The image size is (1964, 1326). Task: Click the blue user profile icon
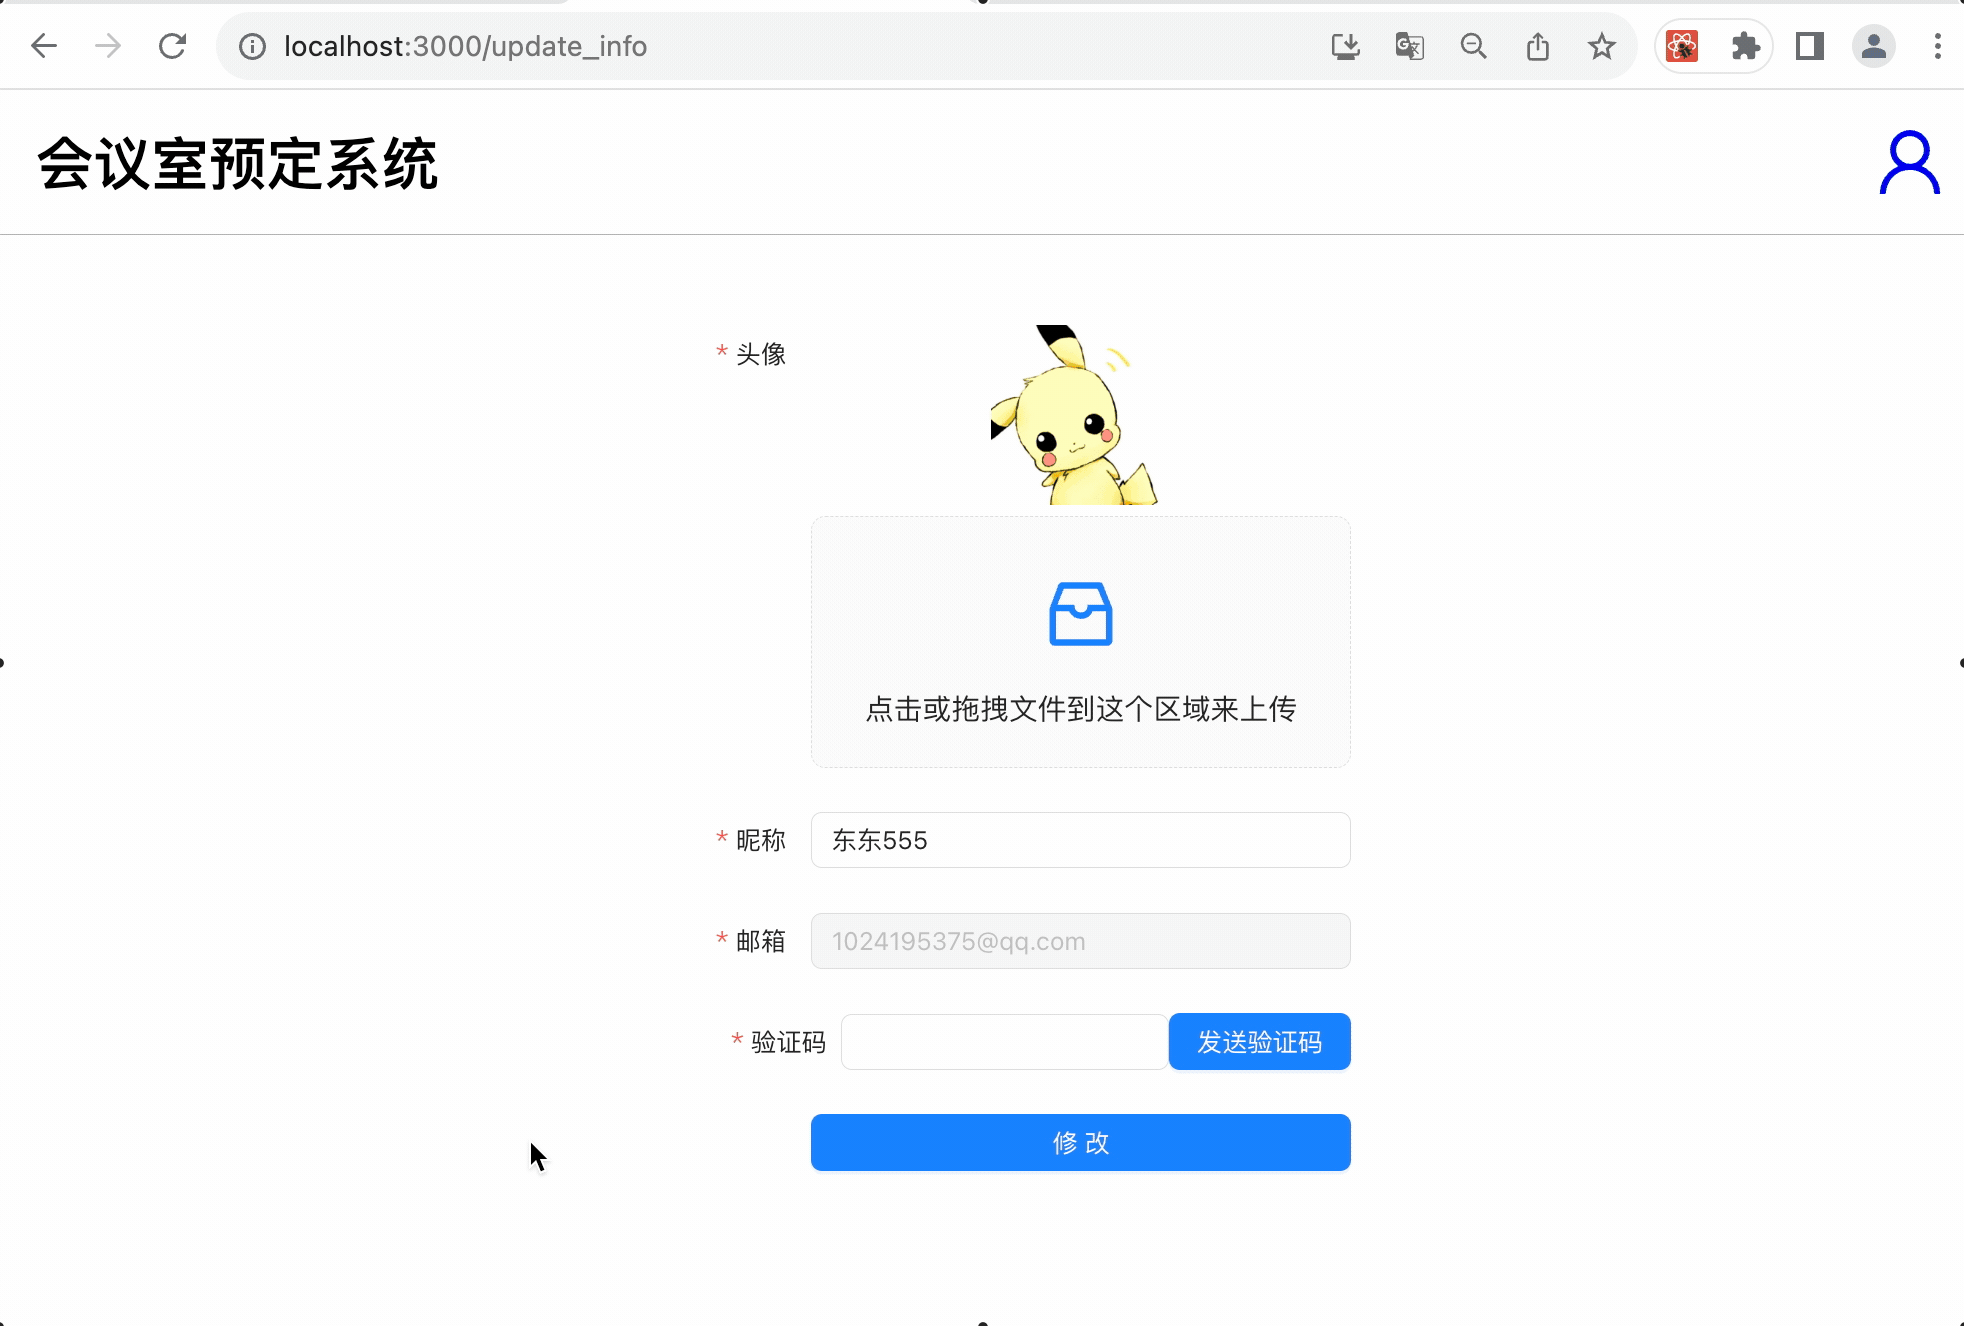click(x=1909, y=163)
